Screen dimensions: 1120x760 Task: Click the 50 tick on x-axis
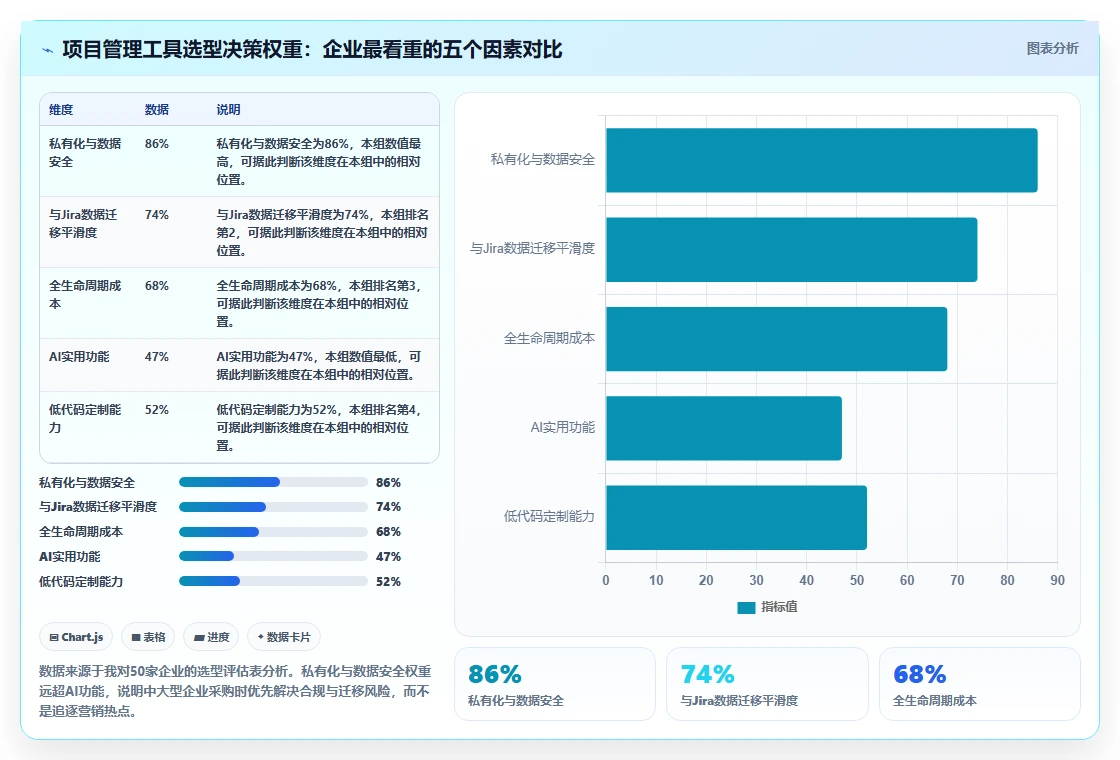click(856, 580)
